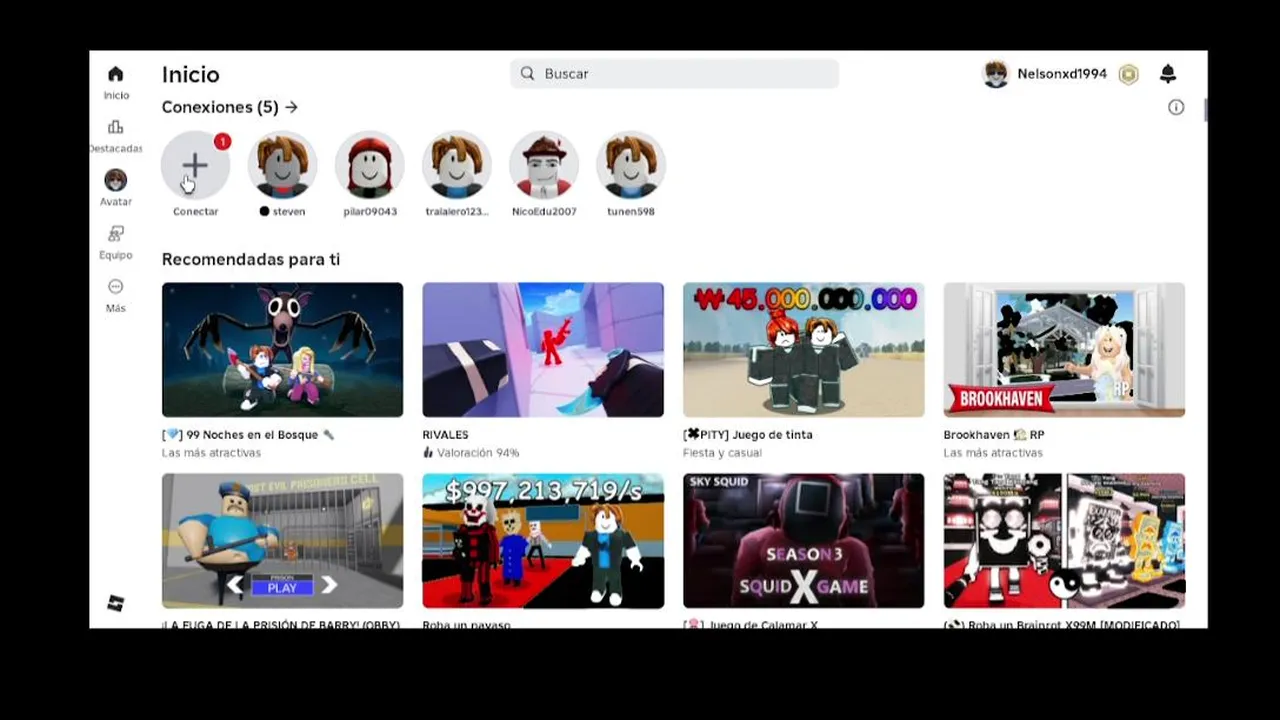Open Destacadas charts icon in sidebar

tap(116, 127)
